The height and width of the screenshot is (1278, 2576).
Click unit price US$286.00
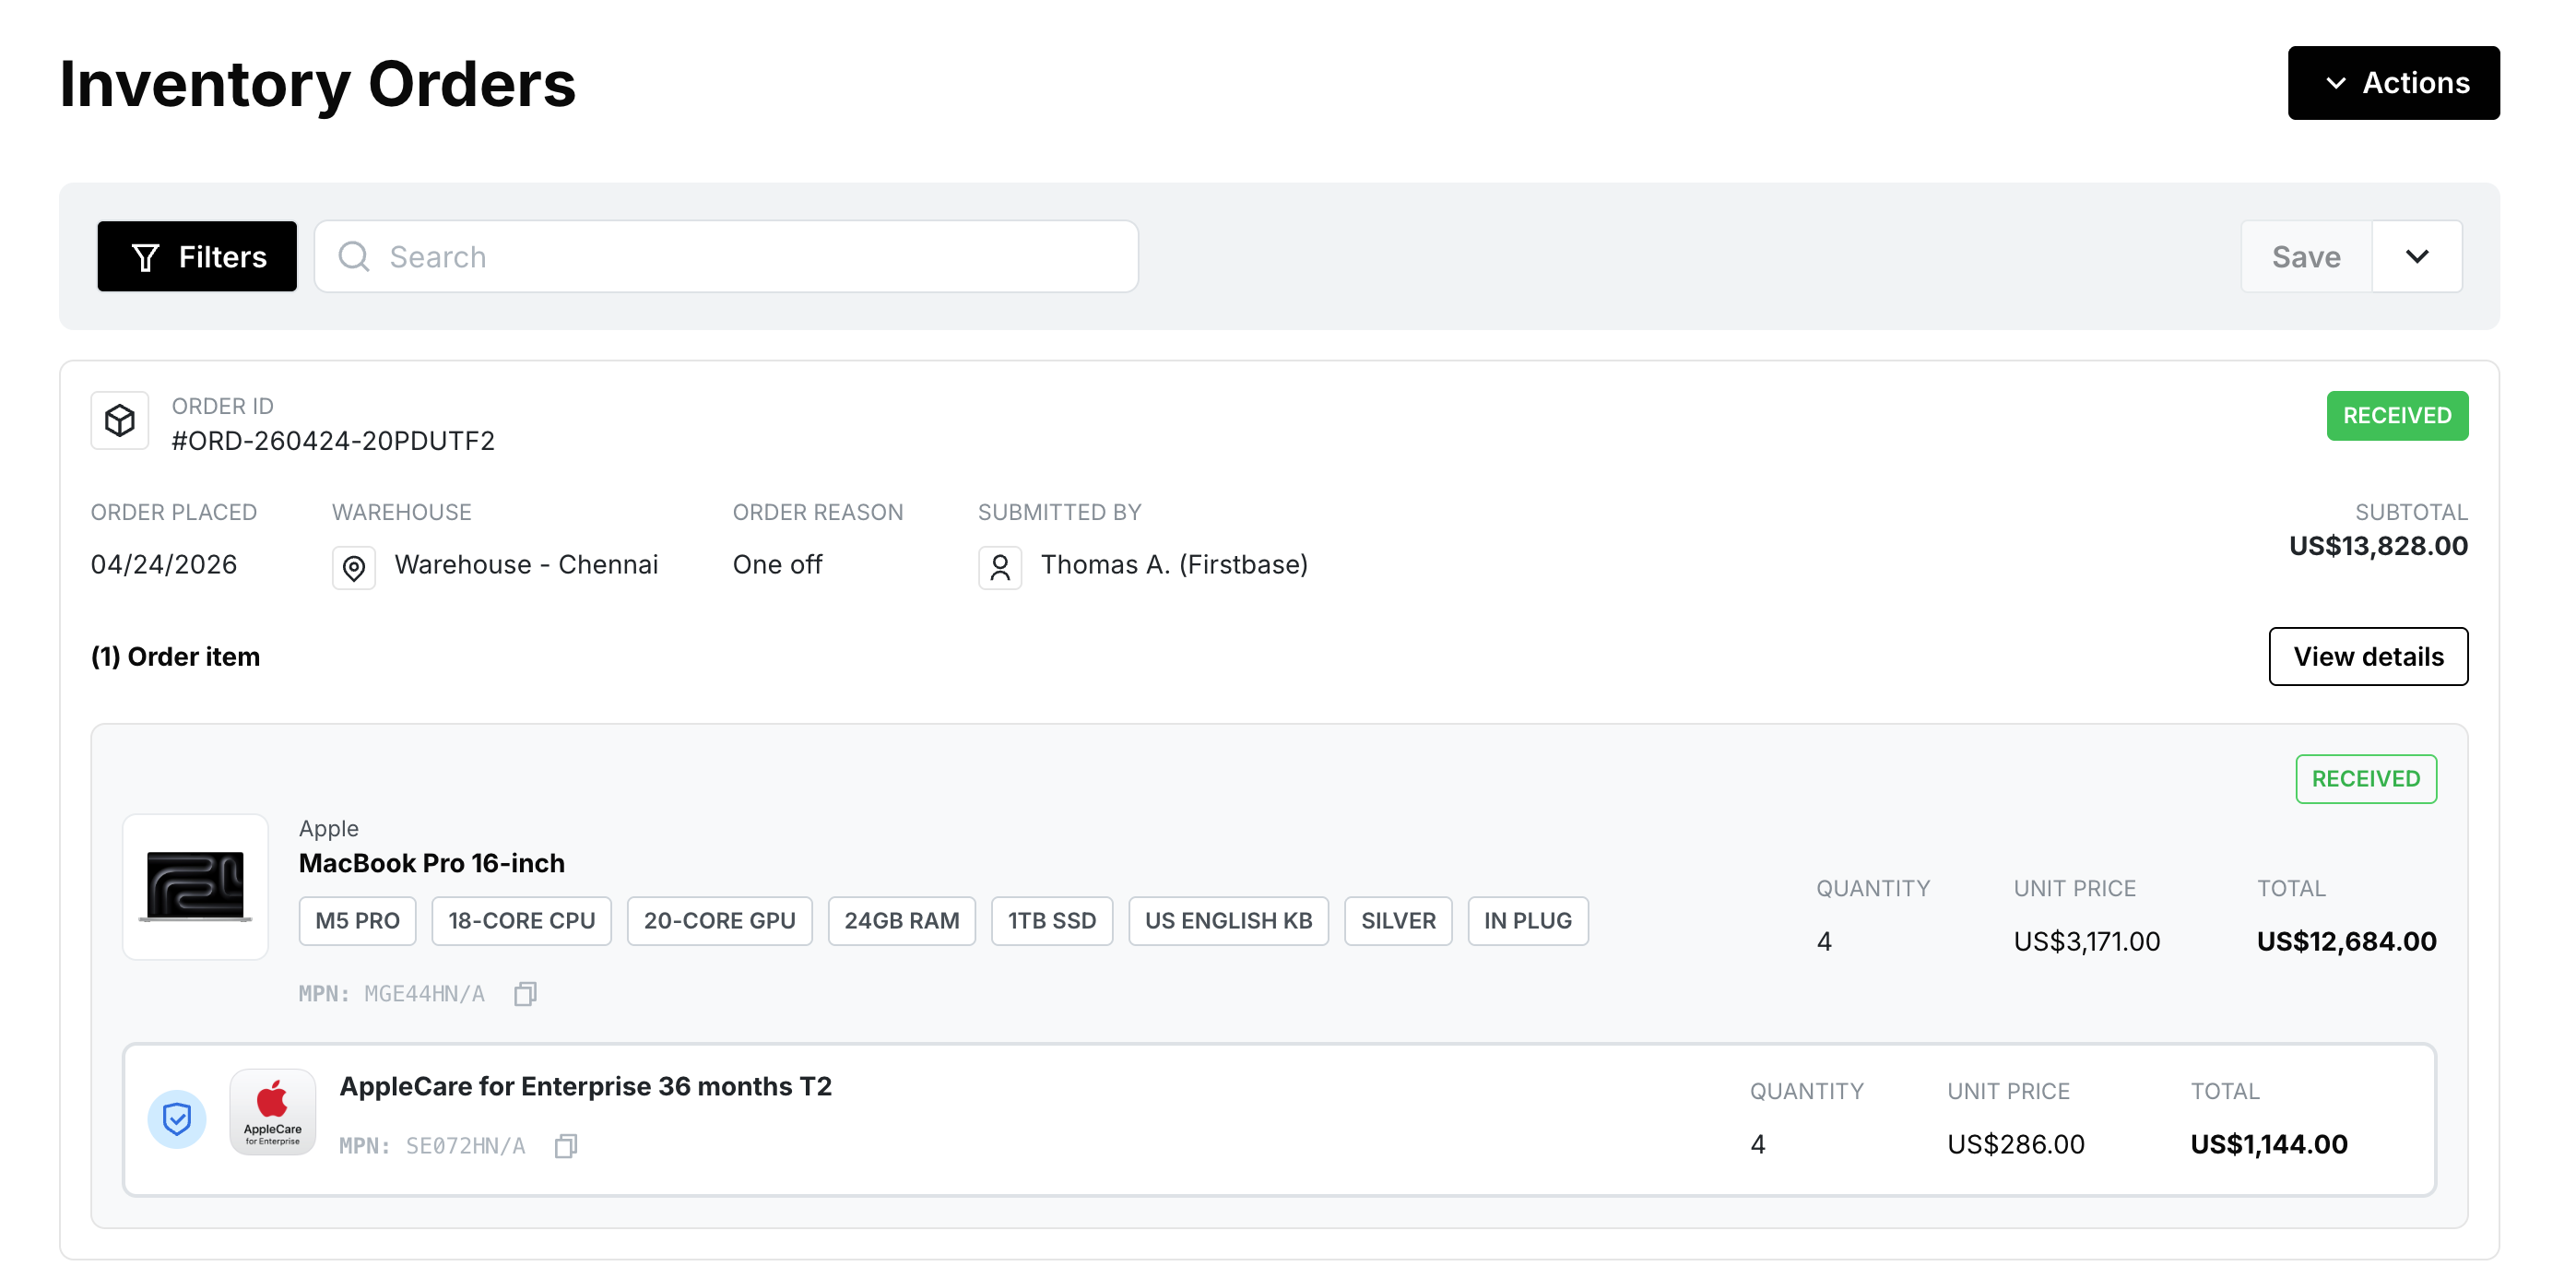tap(2016, 1144)
